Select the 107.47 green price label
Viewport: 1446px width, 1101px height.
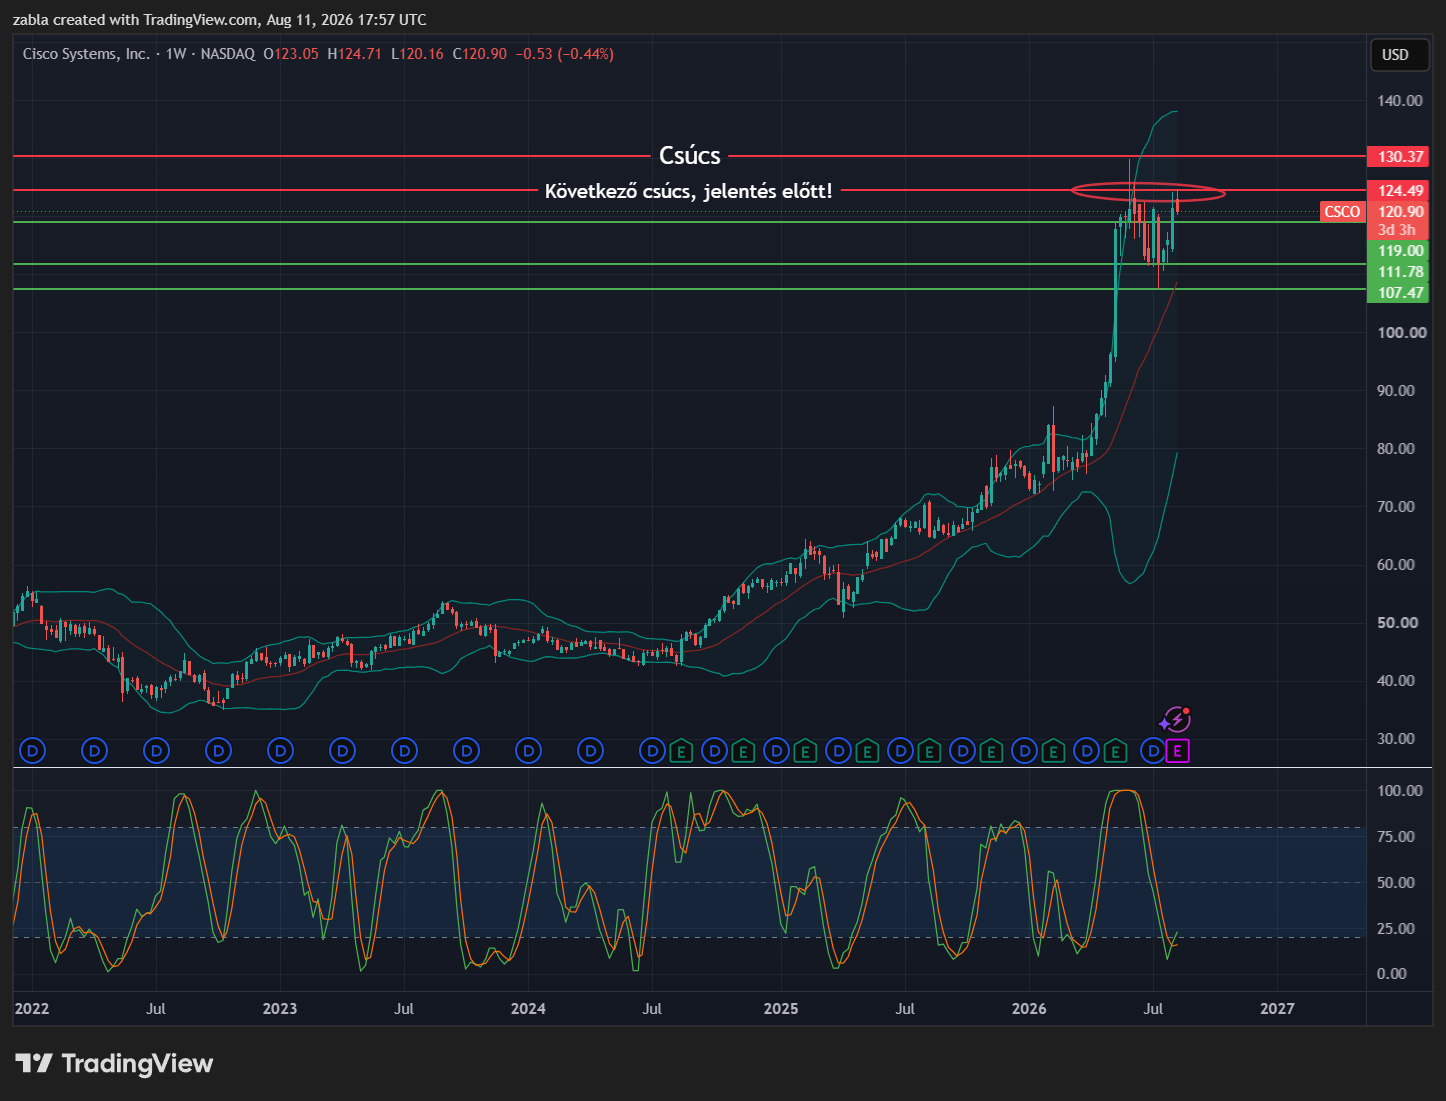pos(1400,292)
